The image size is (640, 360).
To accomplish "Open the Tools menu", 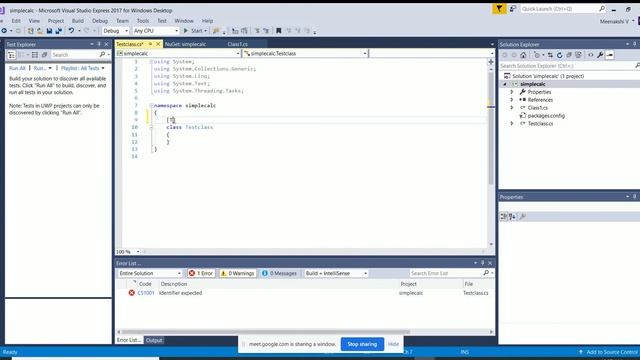I will click(x=142, y=21).
